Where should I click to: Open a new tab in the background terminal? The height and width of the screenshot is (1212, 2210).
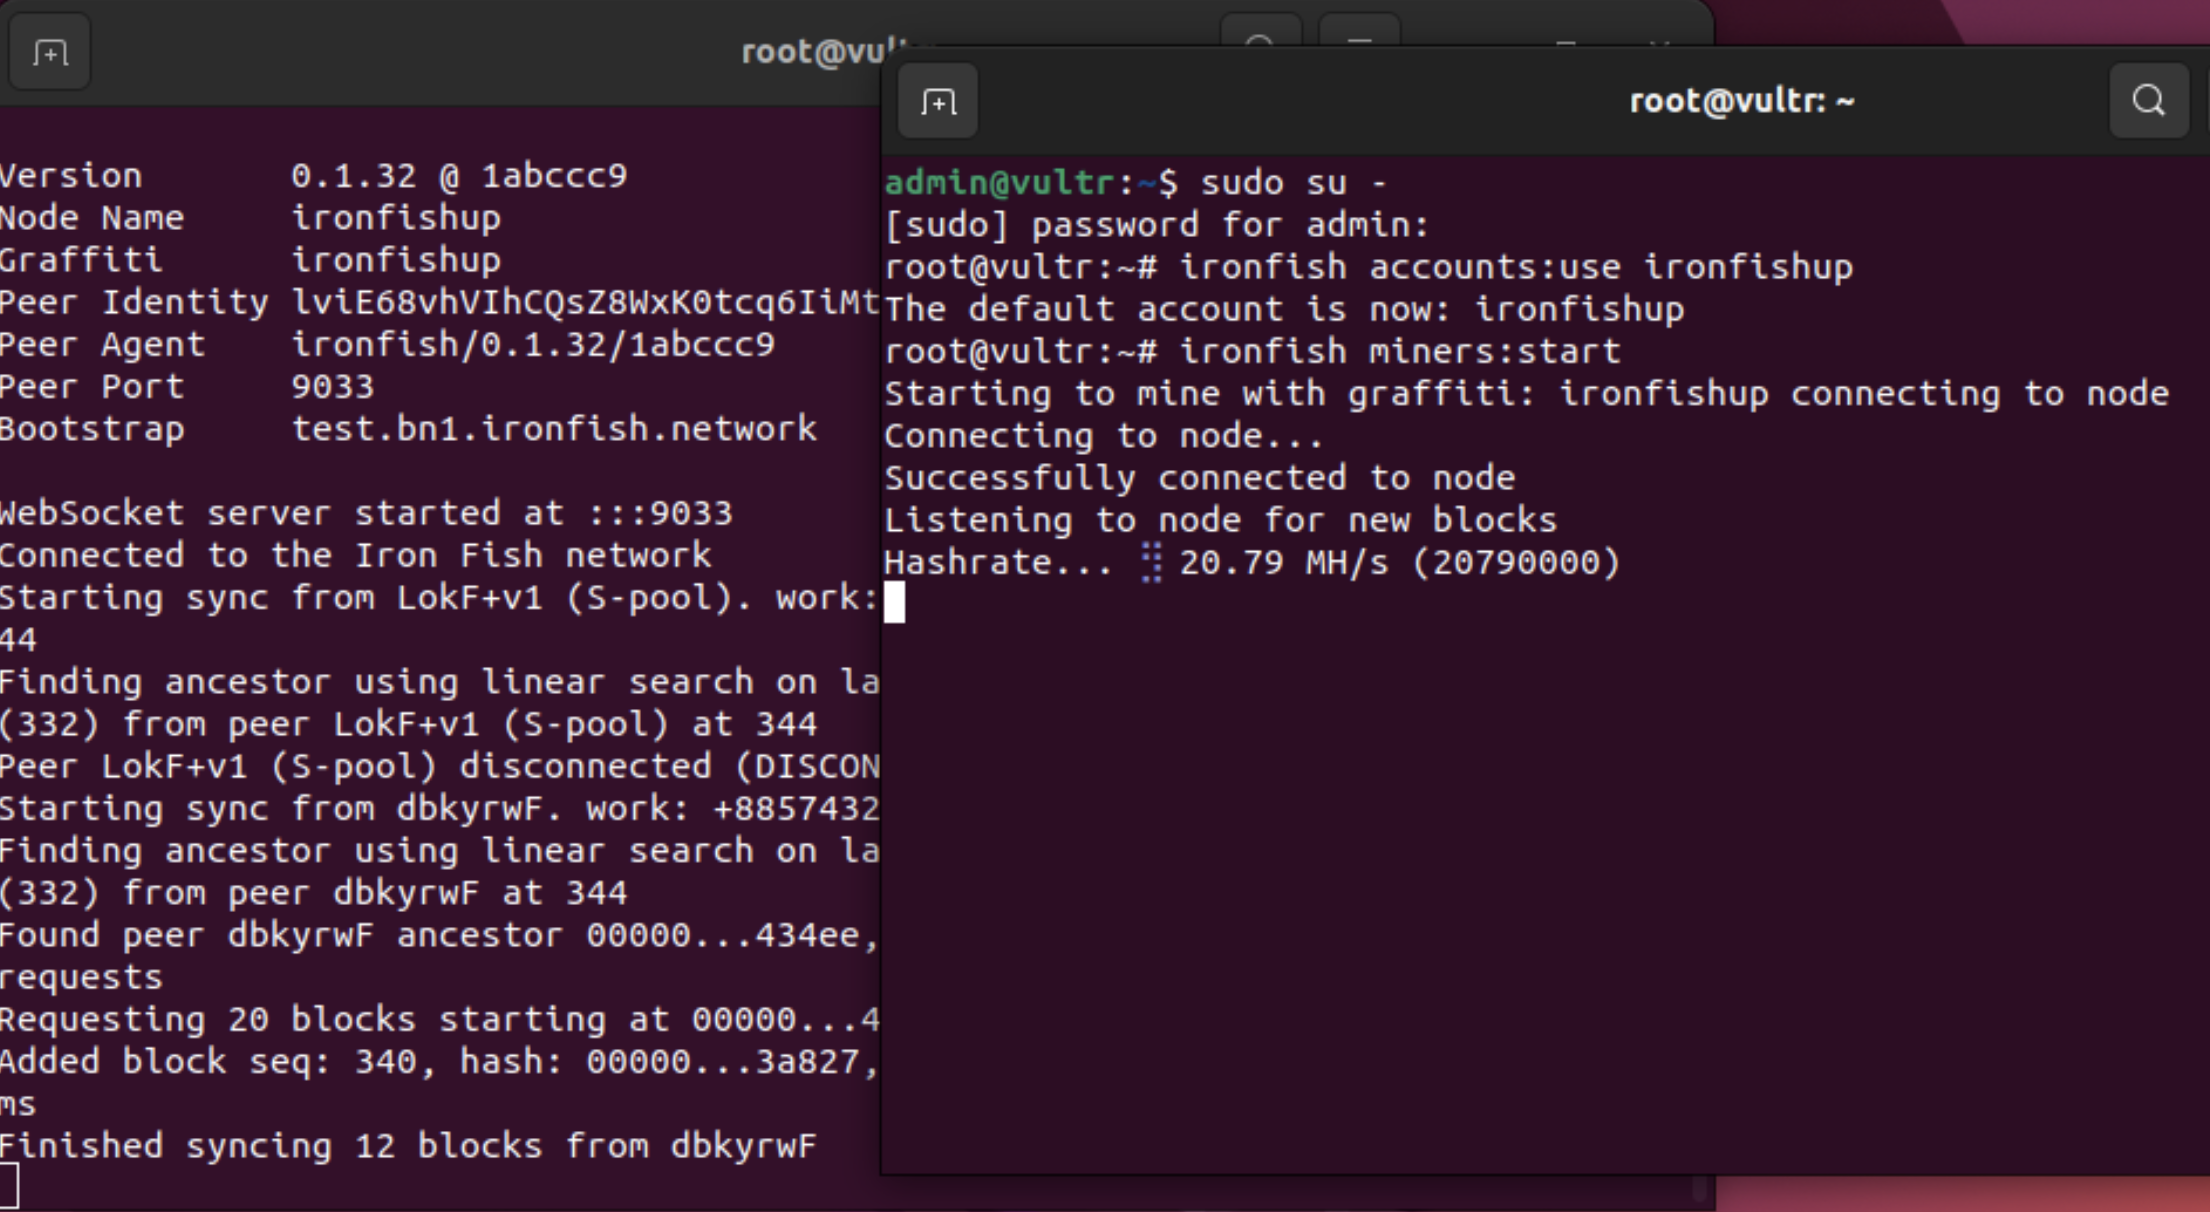pos(50,52)
